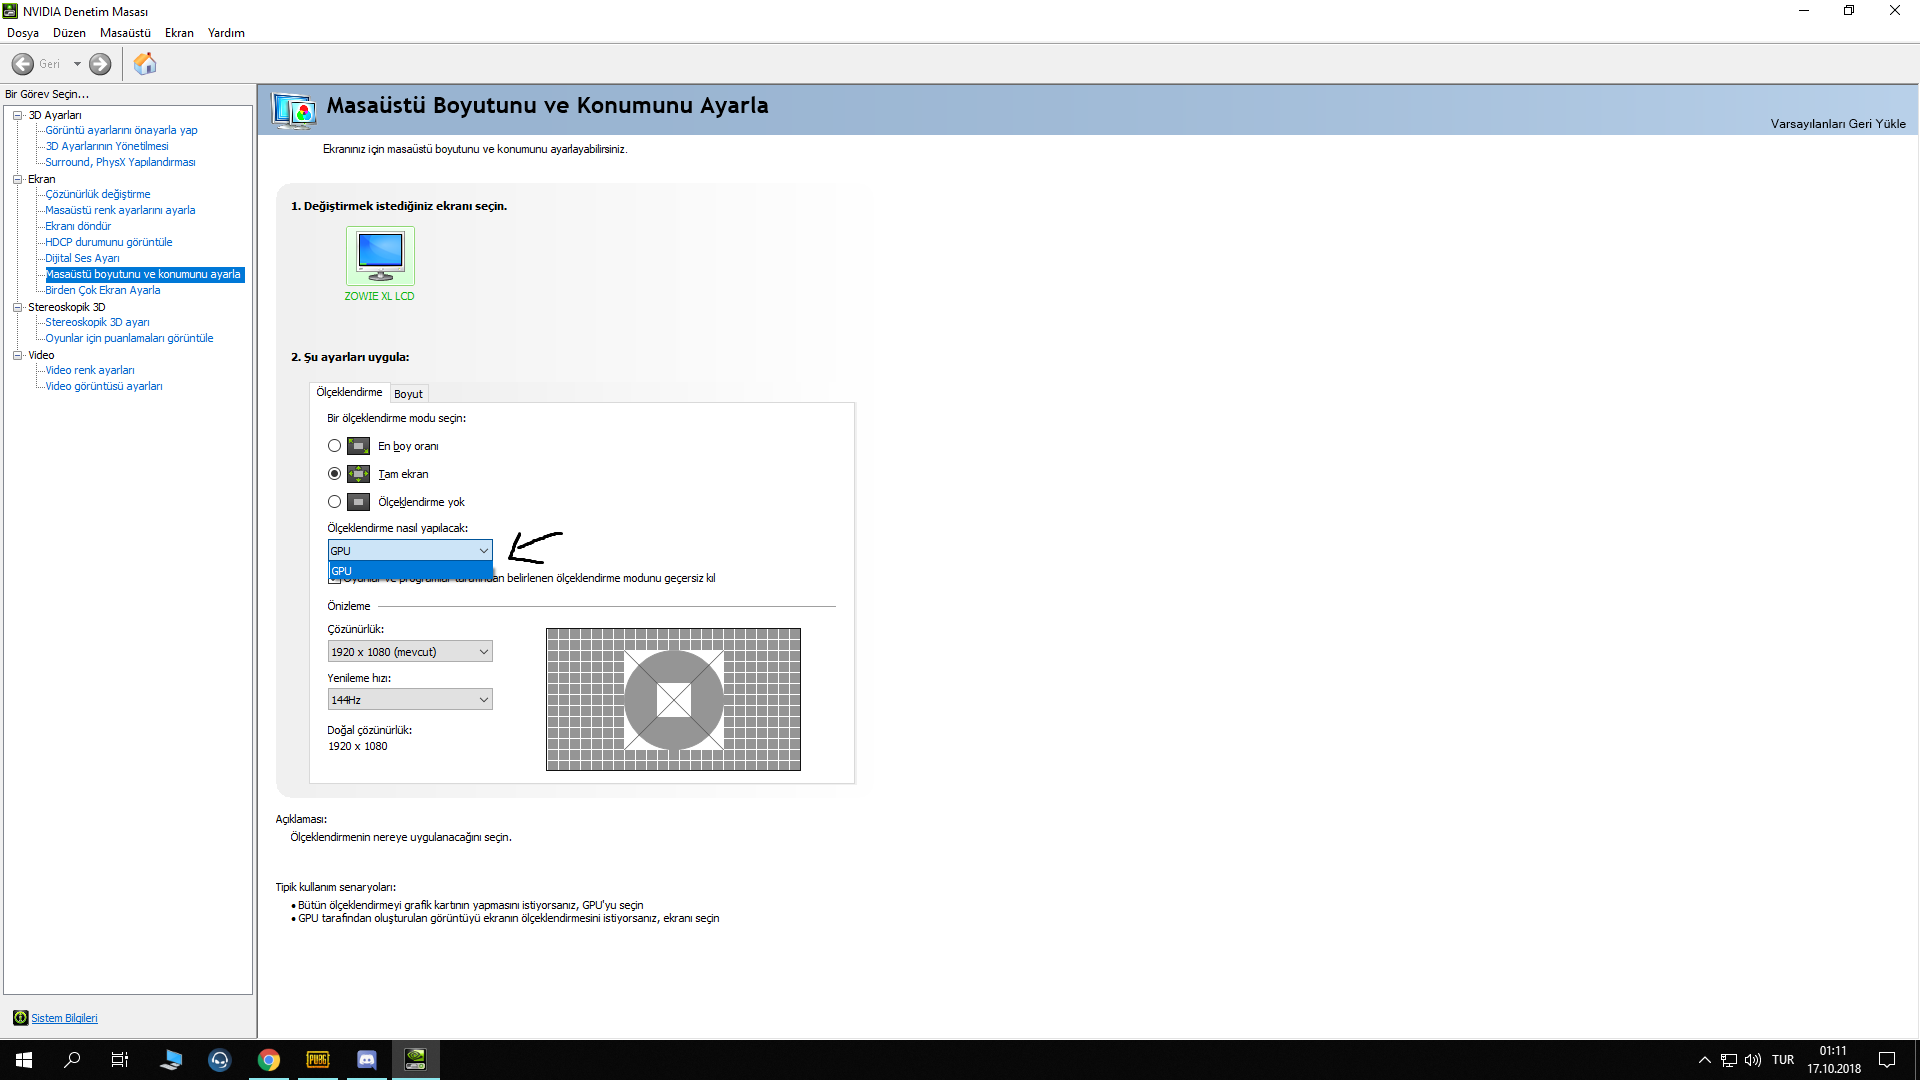Select En boy oranı scaling mode
This screenshot has height=1080, width=1920.
click(334, 446)
